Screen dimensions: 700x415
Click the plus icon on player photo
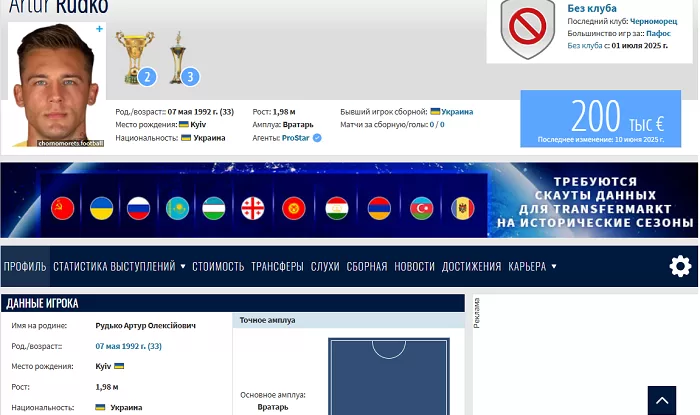click(99, 30)
